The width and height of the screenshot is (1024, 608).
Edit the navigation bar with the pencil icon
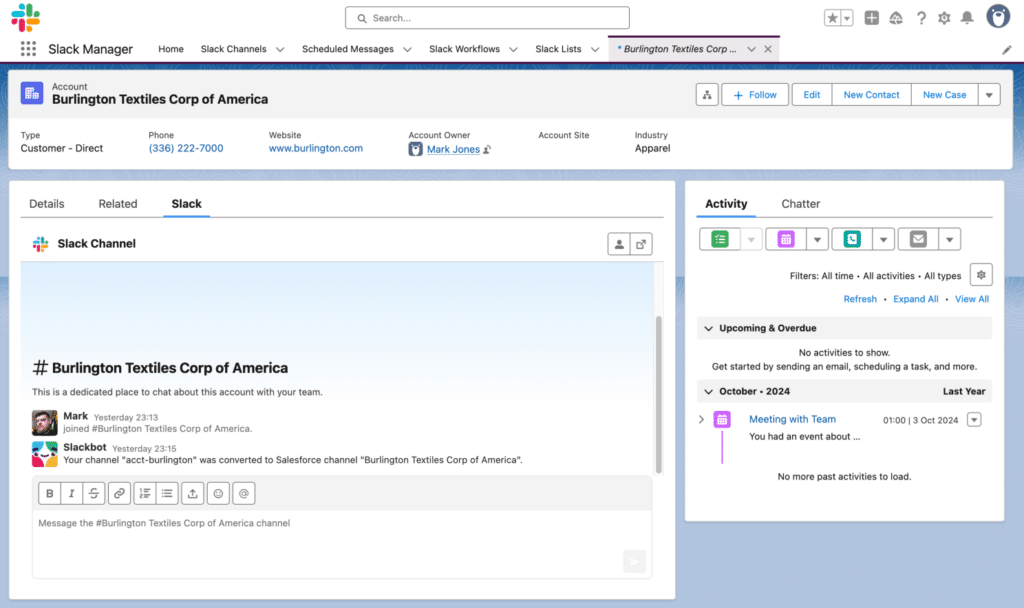pyautogui.click(x=1006, y=50)
